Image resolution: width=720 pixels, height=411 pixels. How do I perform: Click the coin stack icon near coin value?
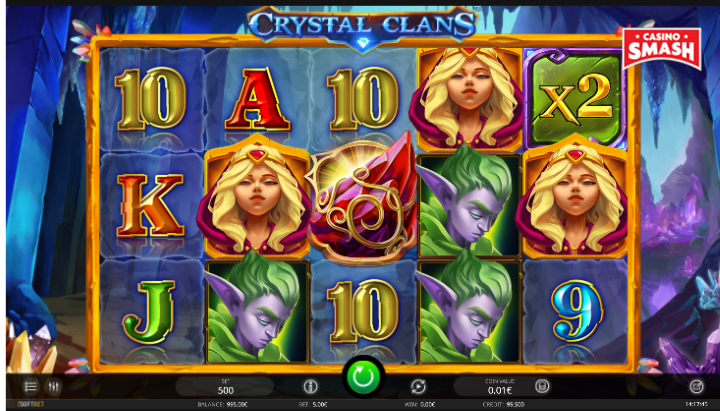(x=542, y=386)
